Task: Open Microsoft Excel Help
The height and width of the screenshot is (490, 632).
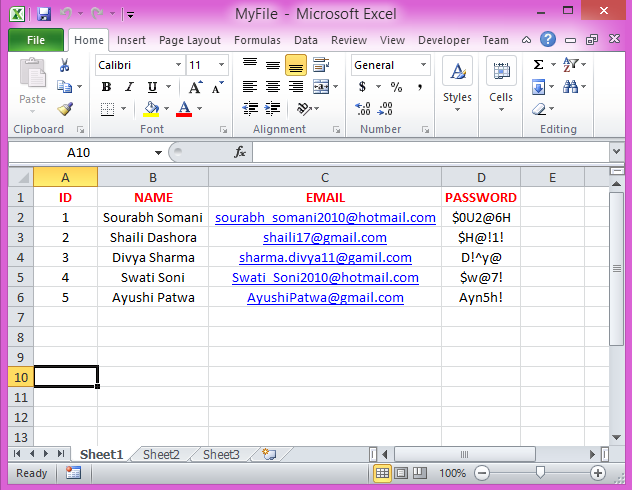Action: coord(548,39)
